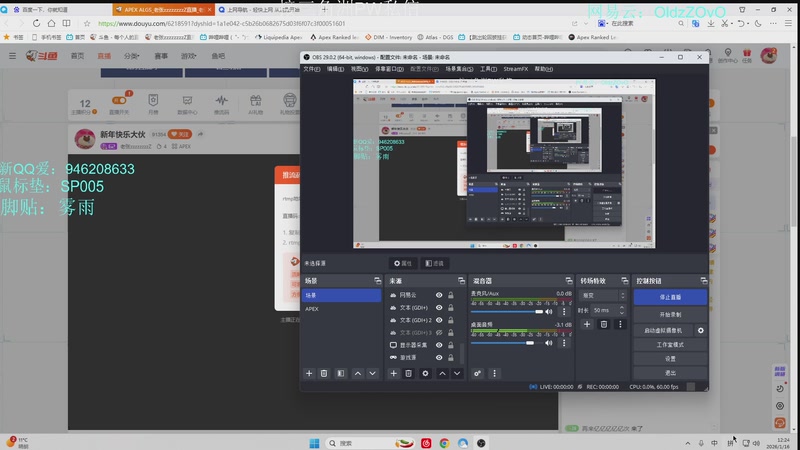This screenshot has height=450, width=800.
Task: Open Windows Start button on taskbar
Action: [314, 443]
